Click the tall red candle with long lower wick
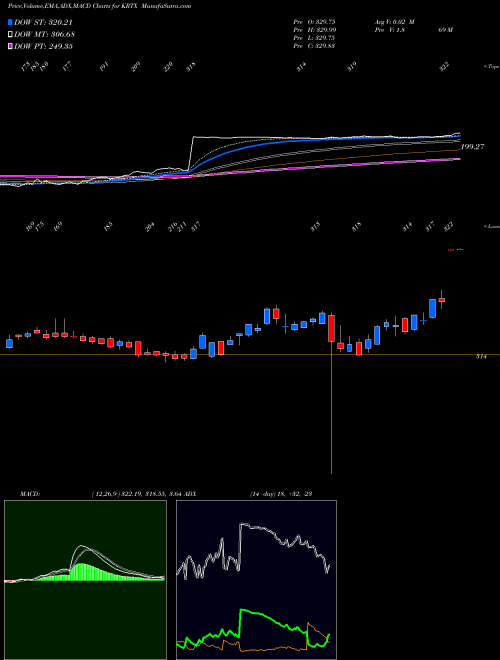The image size is (500, 660). (x=332, y=328)
